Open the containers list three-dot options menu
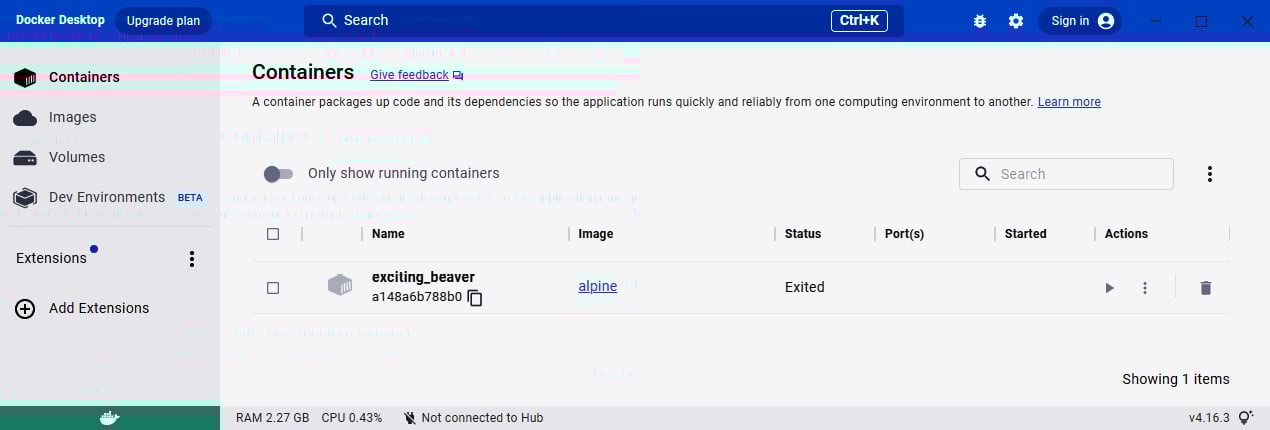This screenshot has height=430, width=1270. point(1209,174)
